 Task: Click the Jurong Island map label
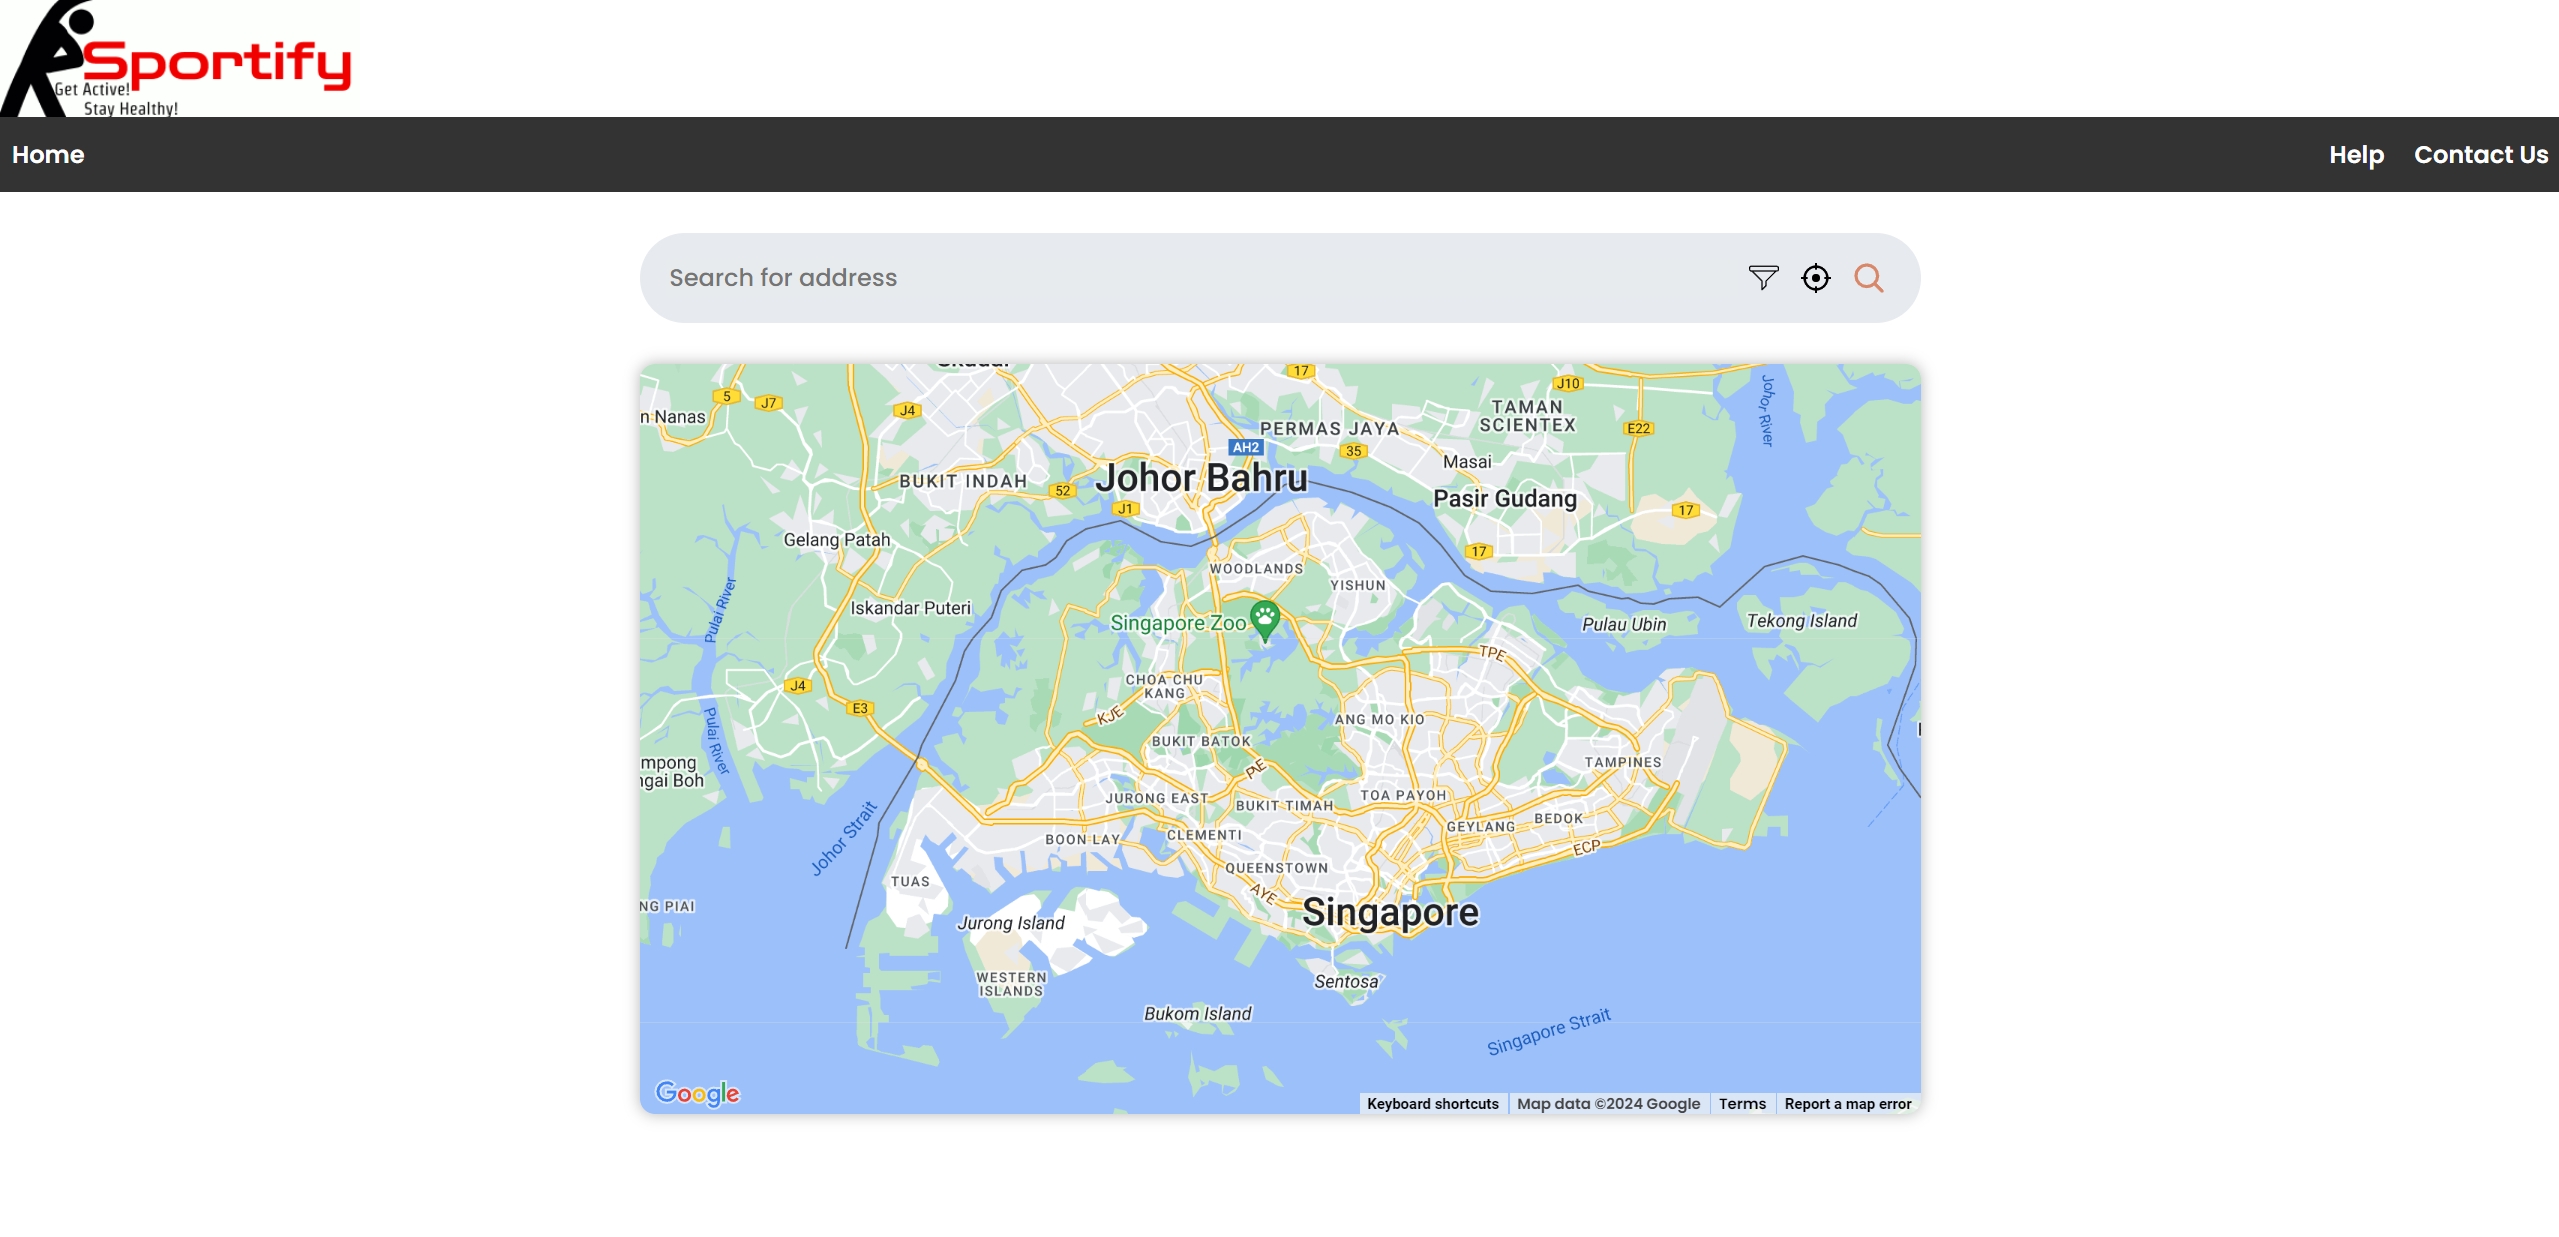pyautogui.click(x=1011, y=923)
